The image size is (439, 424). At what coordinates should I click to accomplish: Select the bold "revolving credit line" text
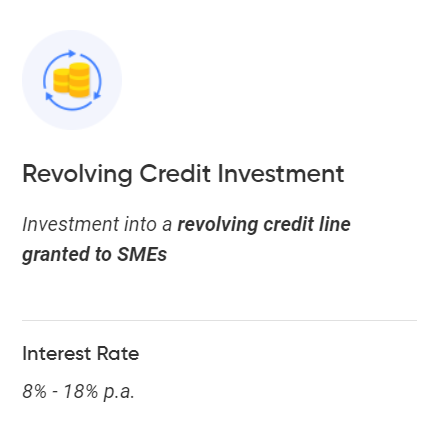tap(264, 225)
